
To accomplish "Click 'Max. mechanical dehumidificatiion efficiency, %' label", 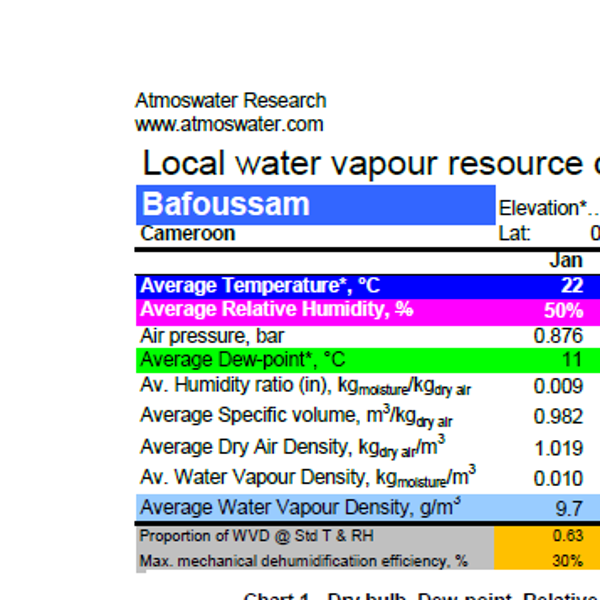I will point(303,561).
